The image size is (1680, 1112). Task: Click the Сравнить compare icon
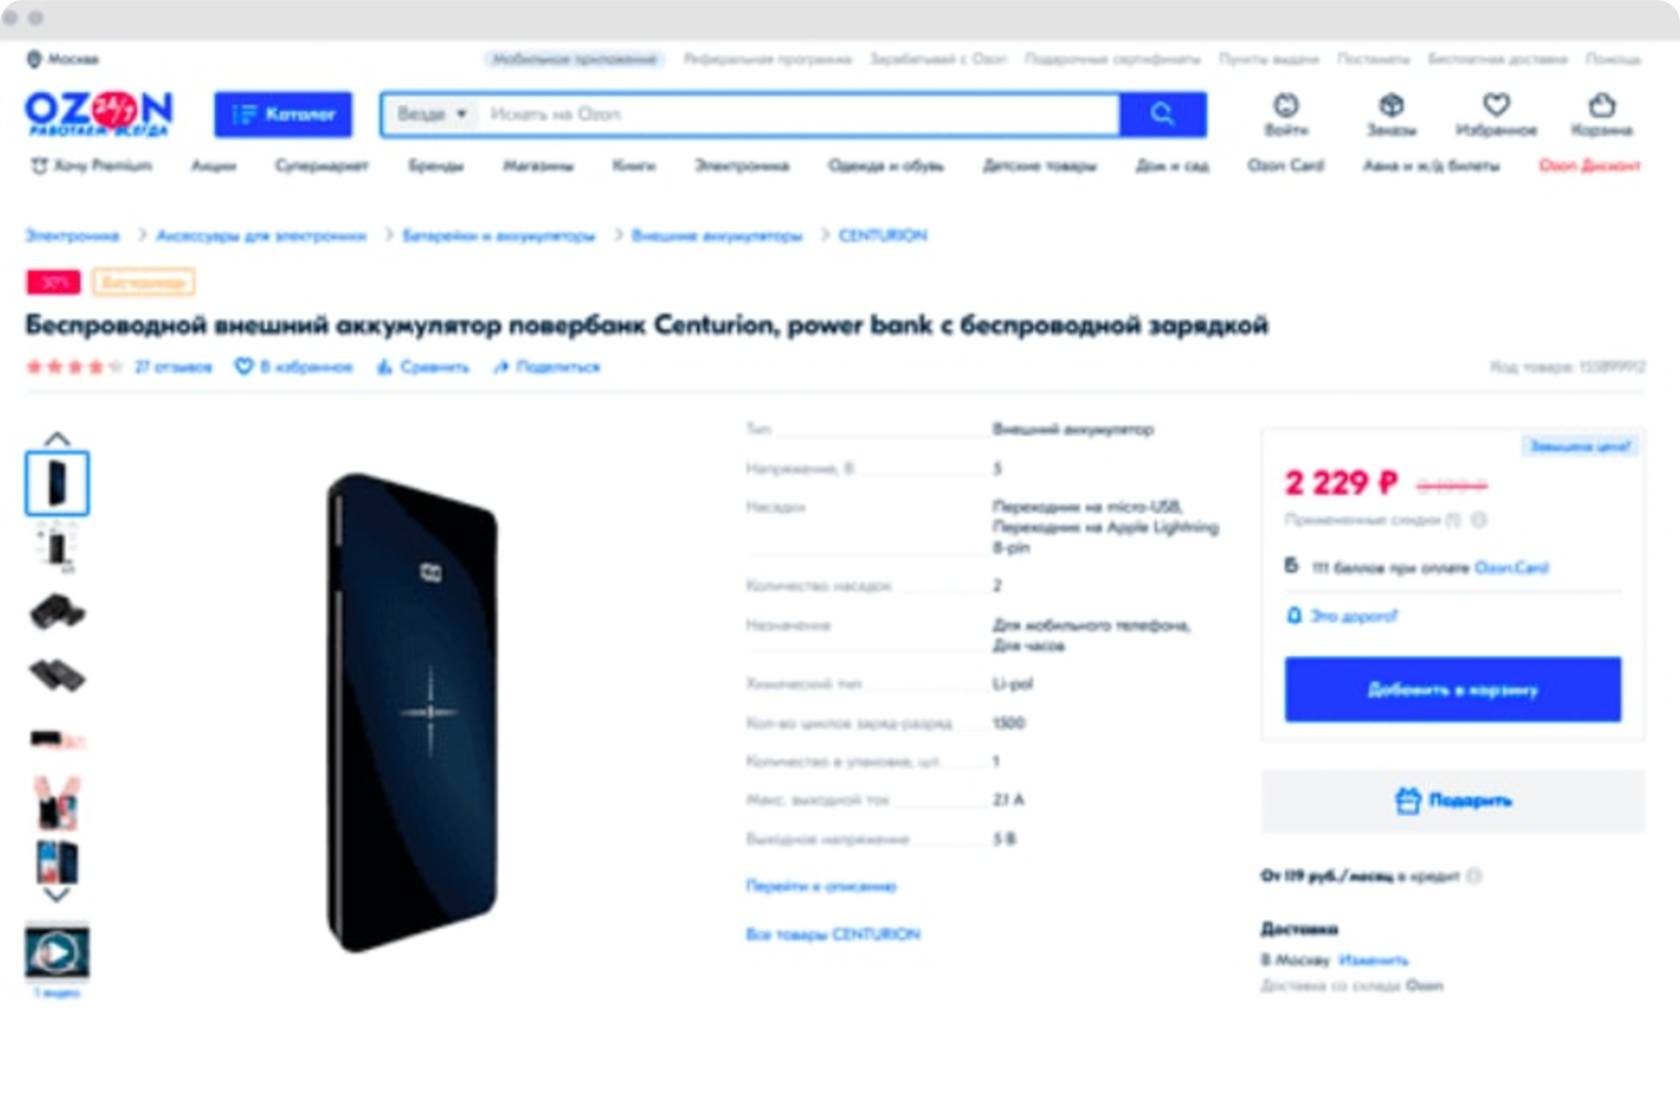tap(385, 367)
